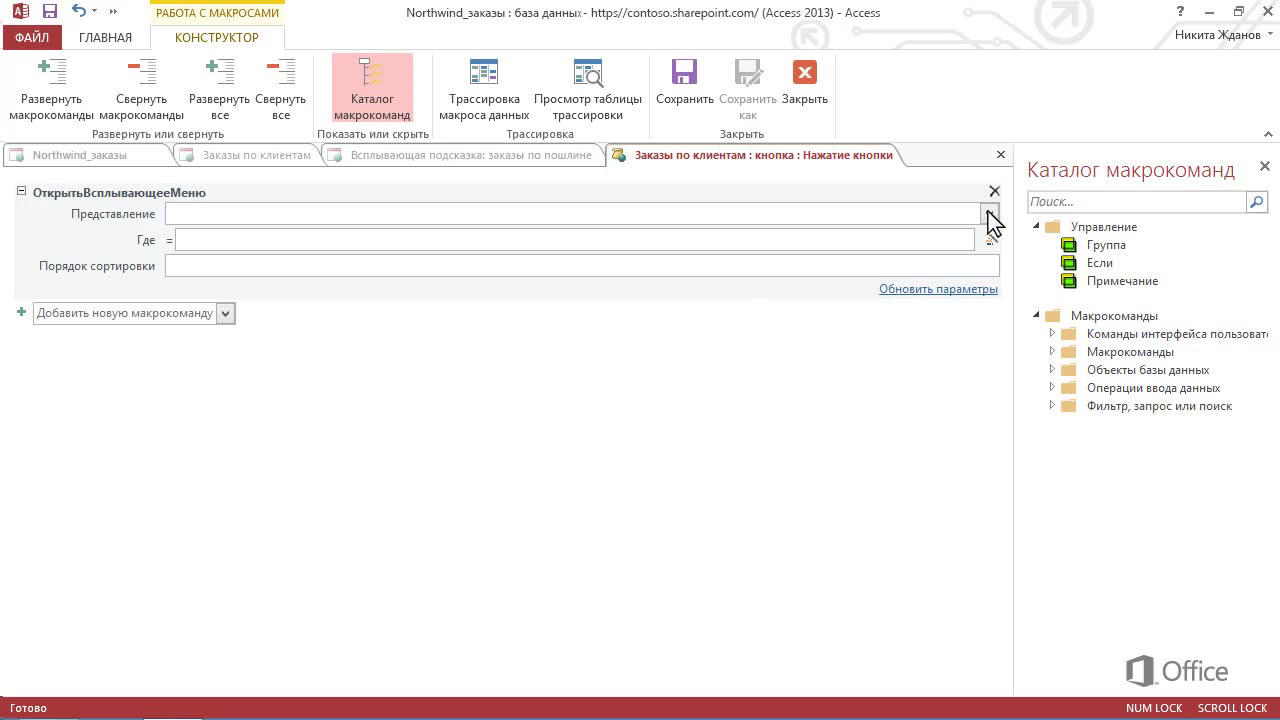The width and height of the screenshot is (1280, 720).
Task: Open Просмотр таблицы трассировки
Action: (588, 89)
